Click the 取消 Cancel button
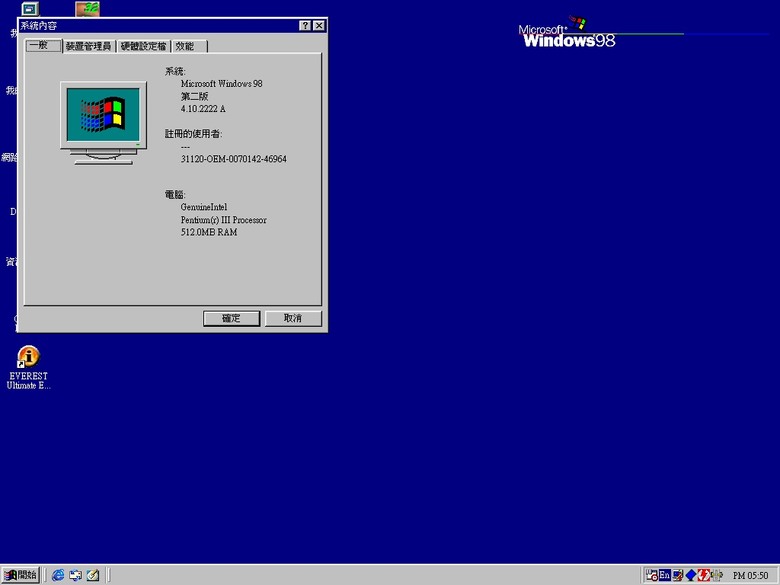The height and width of the screenshot is (585, 780). (293, 318)
